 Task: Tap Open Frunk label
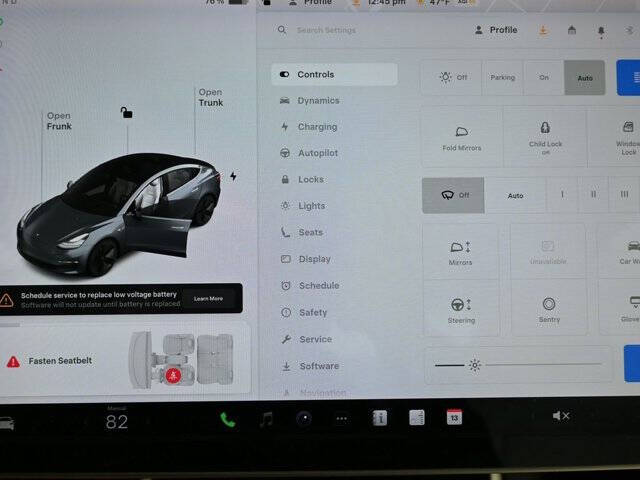[59, 121]
